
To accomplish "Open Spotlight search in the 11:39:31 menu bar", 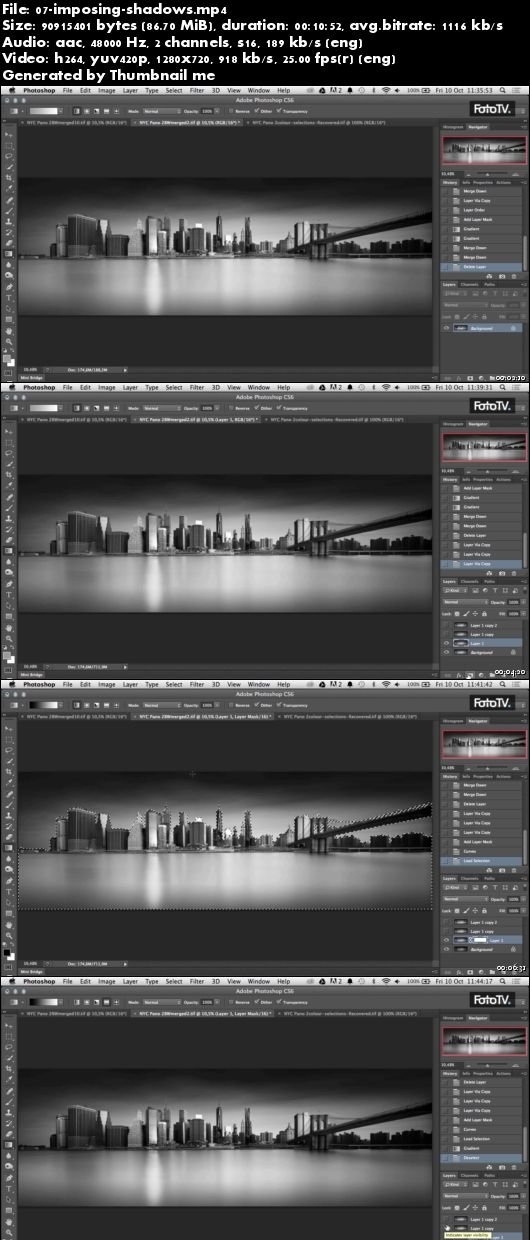I will pos(503,387).
